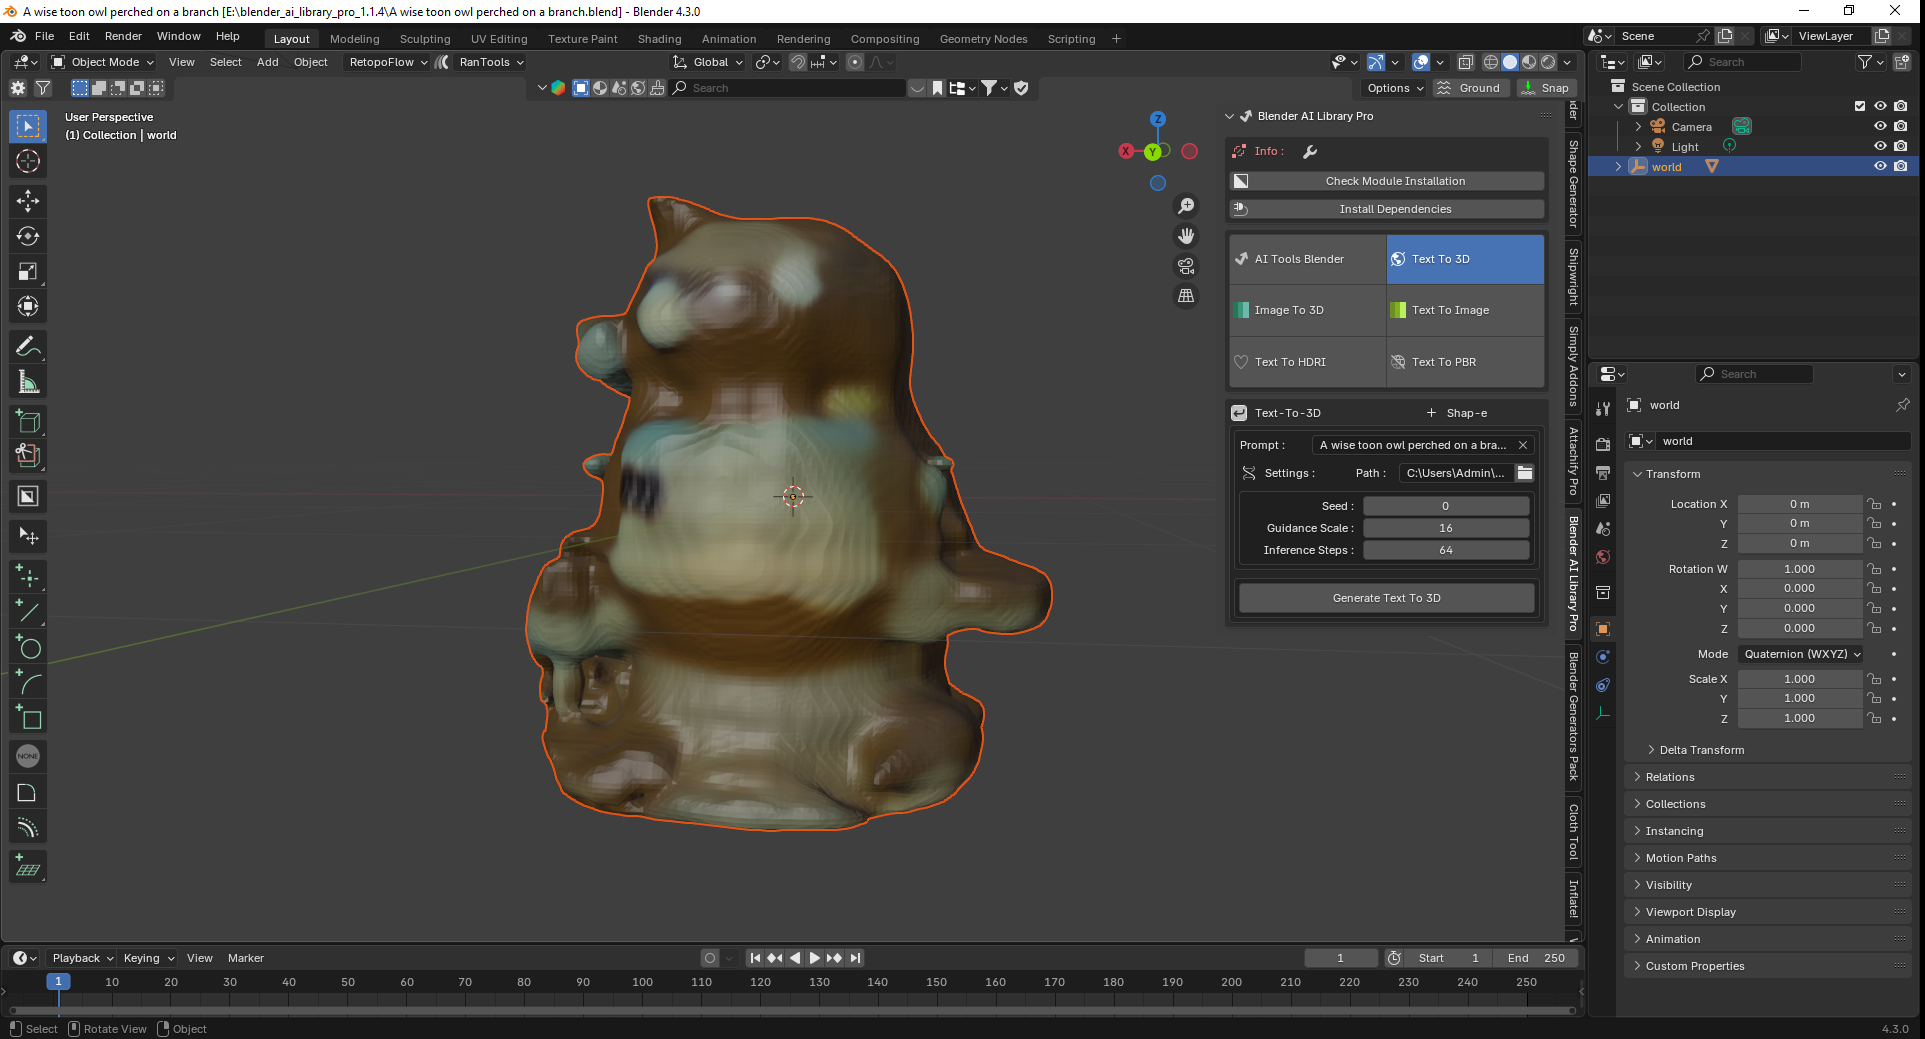
Task: Hide the Camera object with eye icon
Action: coord(1880,126)
